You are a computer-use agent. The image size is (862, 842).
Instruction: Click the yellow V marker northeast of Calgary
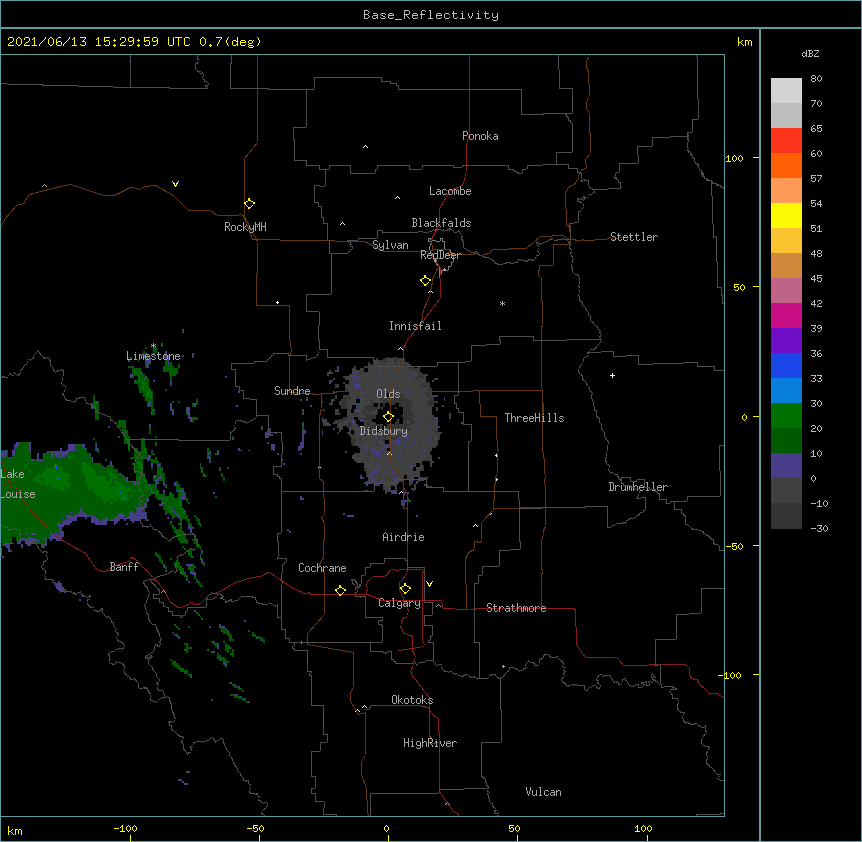tap(429, 584)
